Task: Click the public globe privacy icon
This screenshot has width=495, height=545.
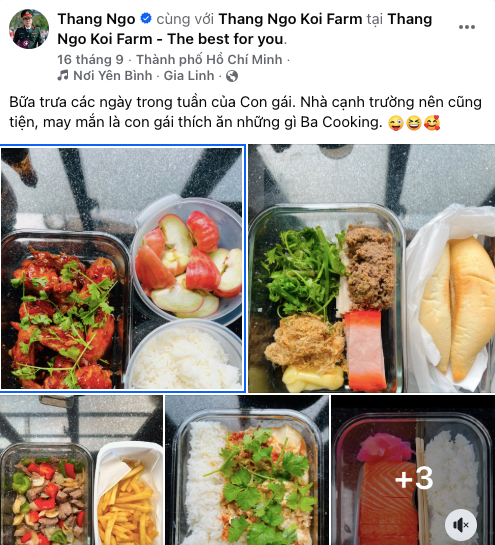Action: tap(232, 76)
